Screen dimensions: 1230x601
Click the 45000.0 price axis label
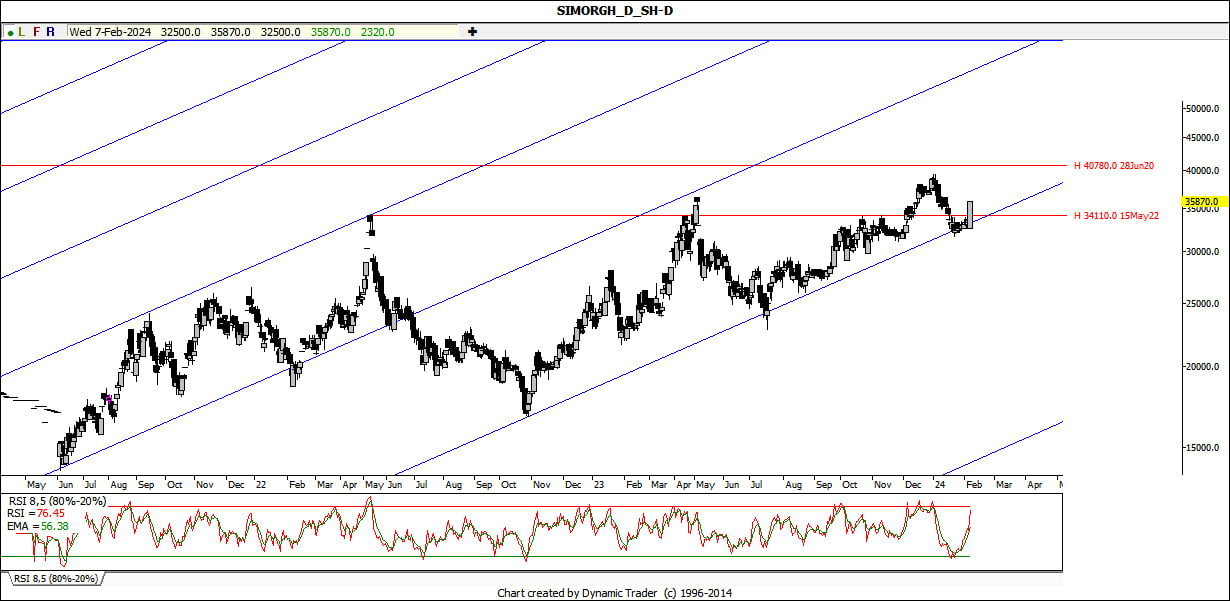click(x=1201, y=138)
